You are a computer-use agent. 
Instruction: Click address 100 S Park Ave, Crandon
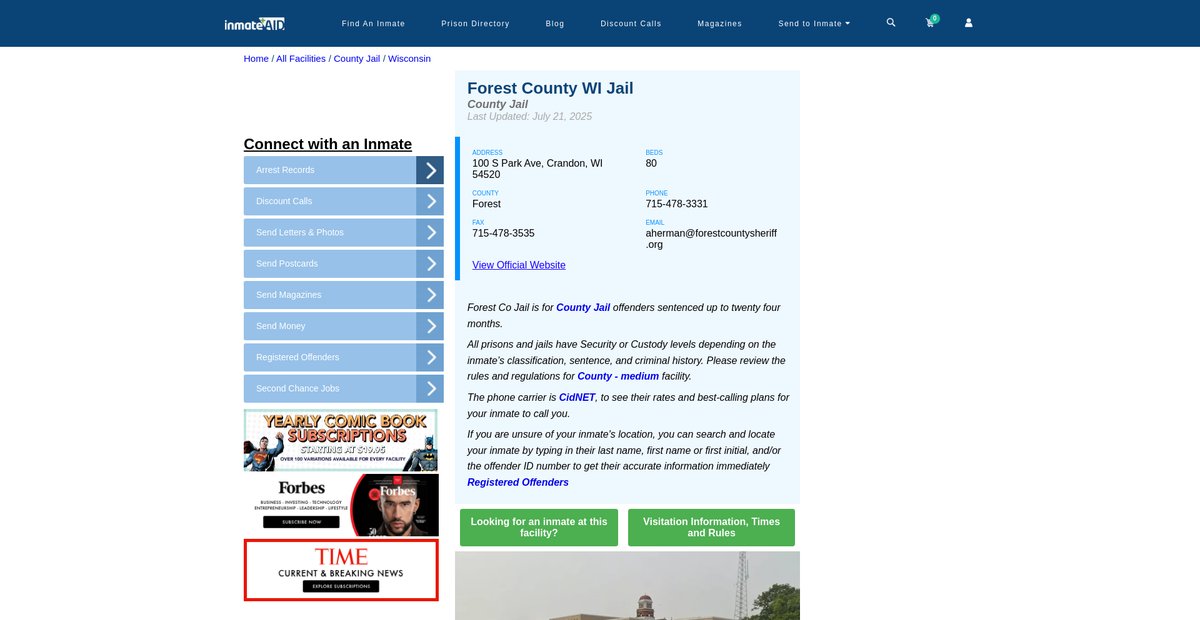click(537, 169)
